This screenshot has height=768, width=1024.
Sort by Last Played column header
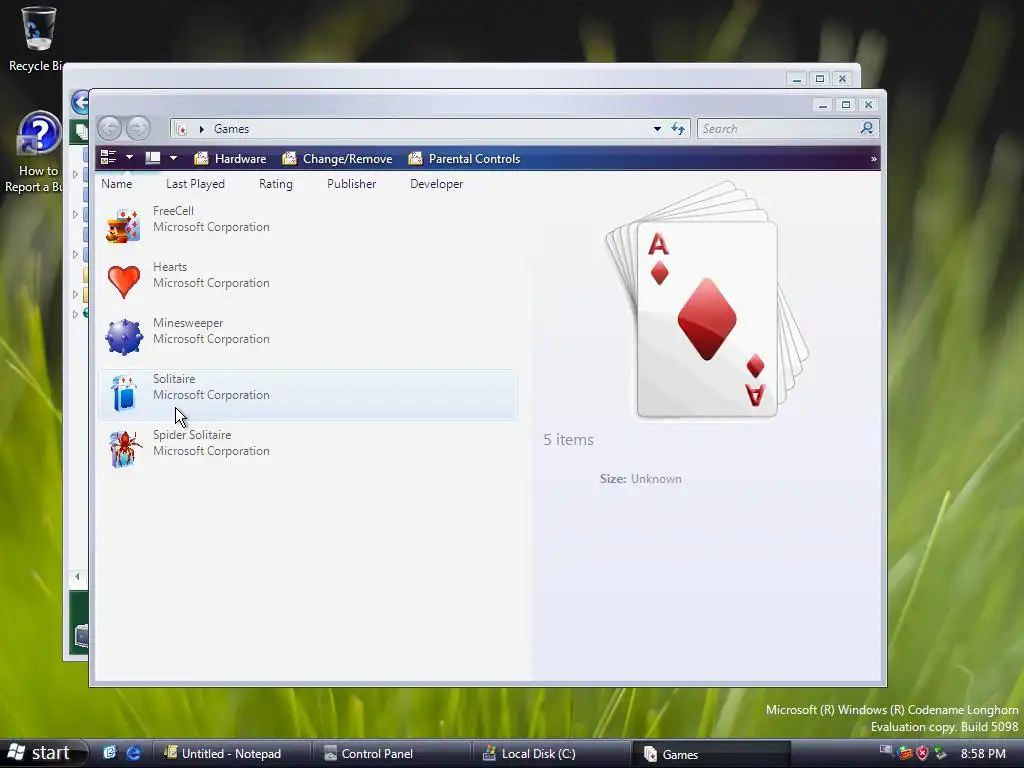195,184
